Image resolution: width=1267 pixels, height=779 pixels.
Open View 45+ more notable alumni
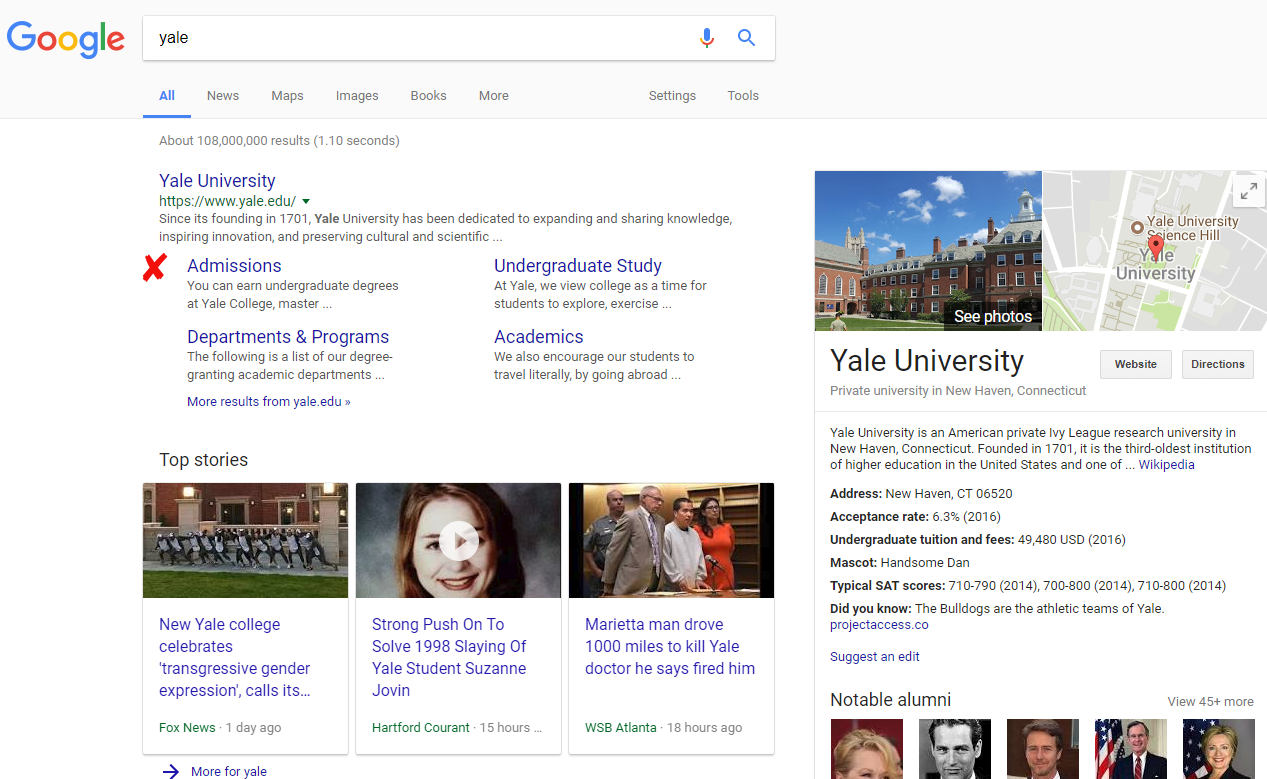(x=1210, y=701)
